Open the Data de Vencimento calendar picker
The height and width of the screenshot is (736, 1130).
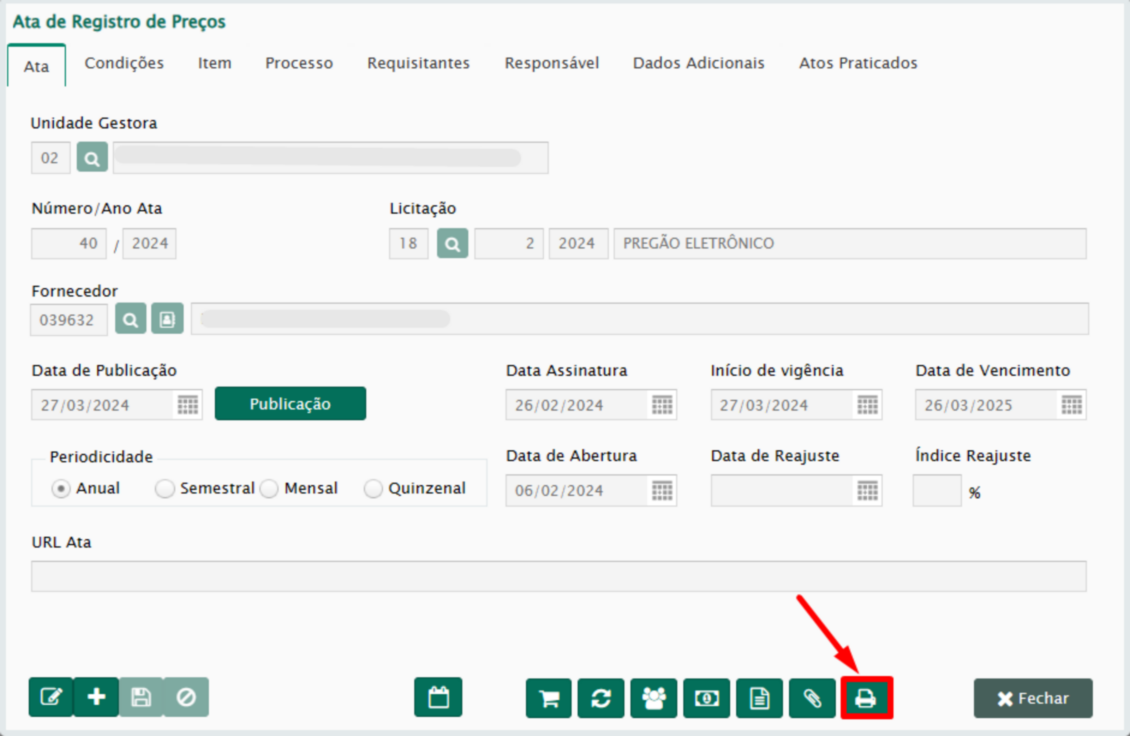tap(1072, 405)
